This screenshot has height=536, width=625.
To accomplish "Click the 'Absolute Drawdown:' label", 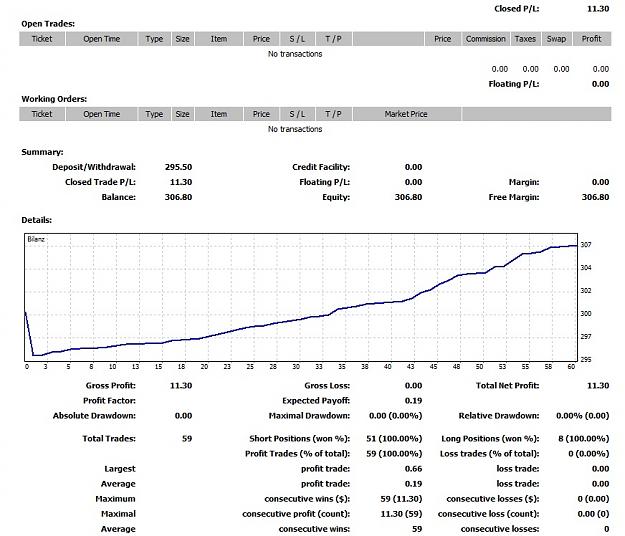I will 94,416.
